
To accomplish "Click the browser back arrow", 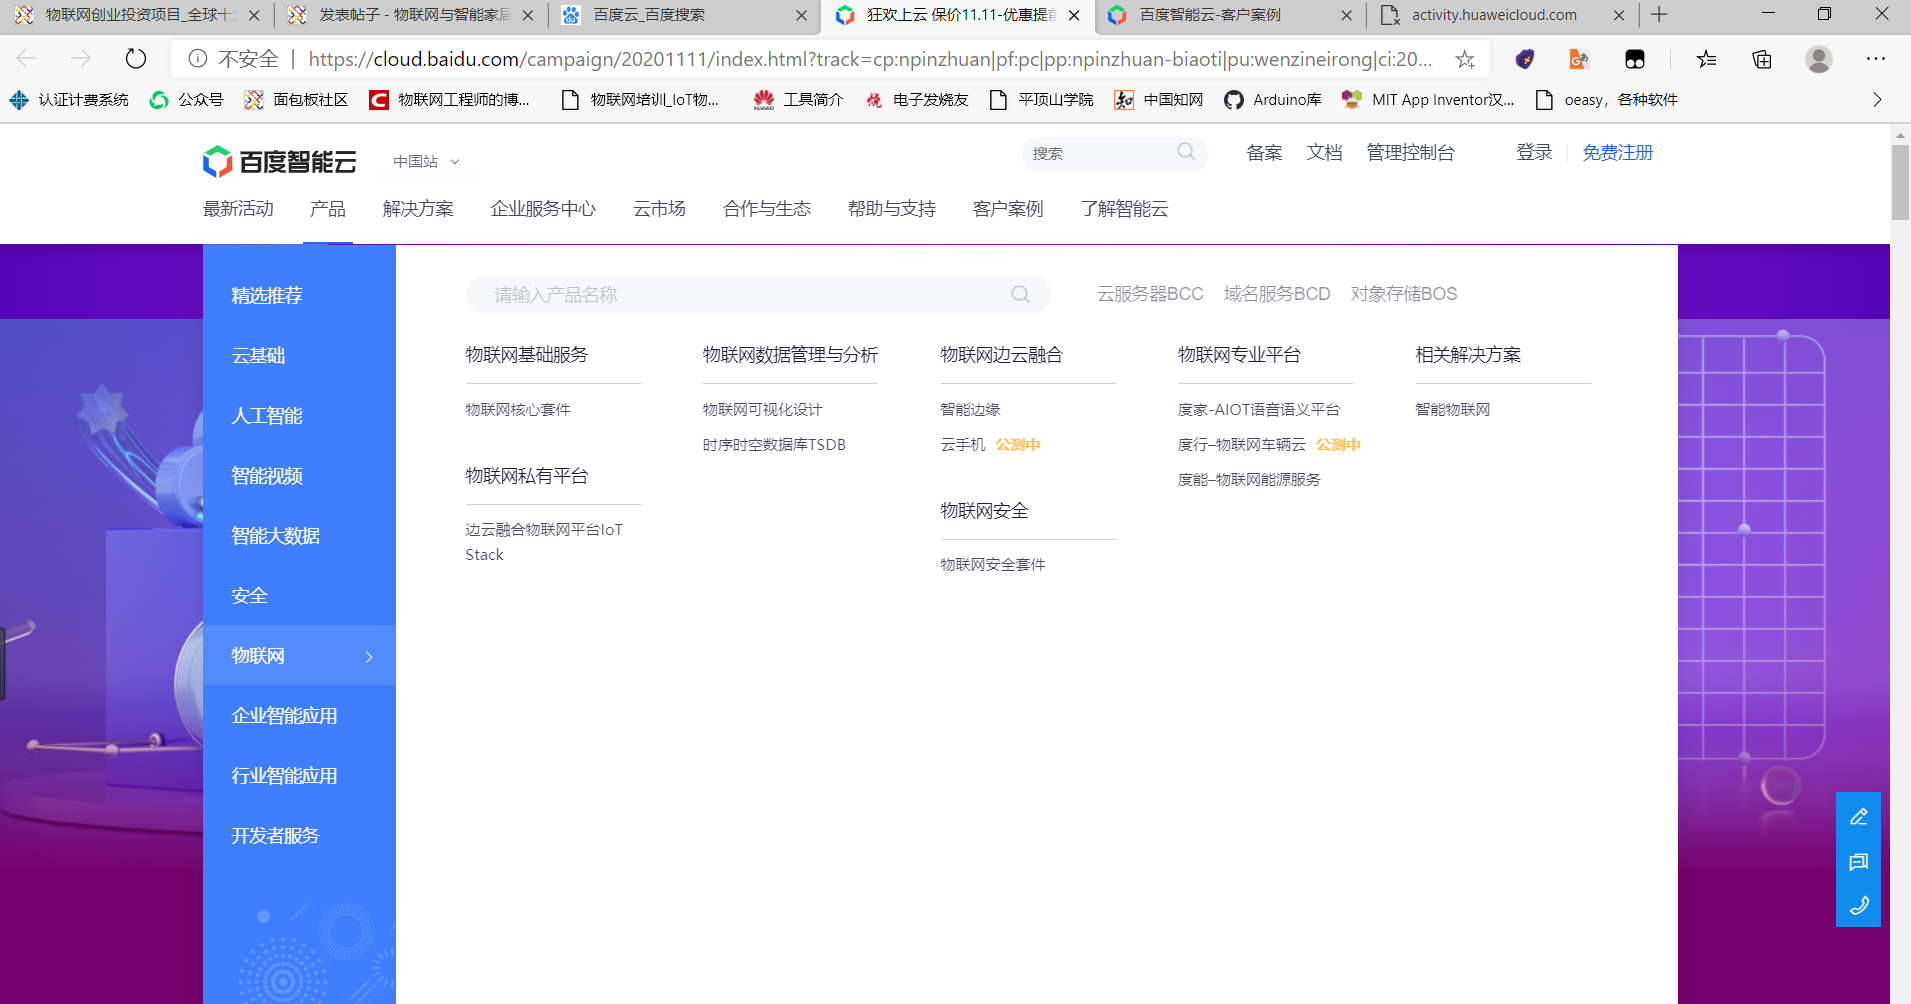I will coord(27,59).
